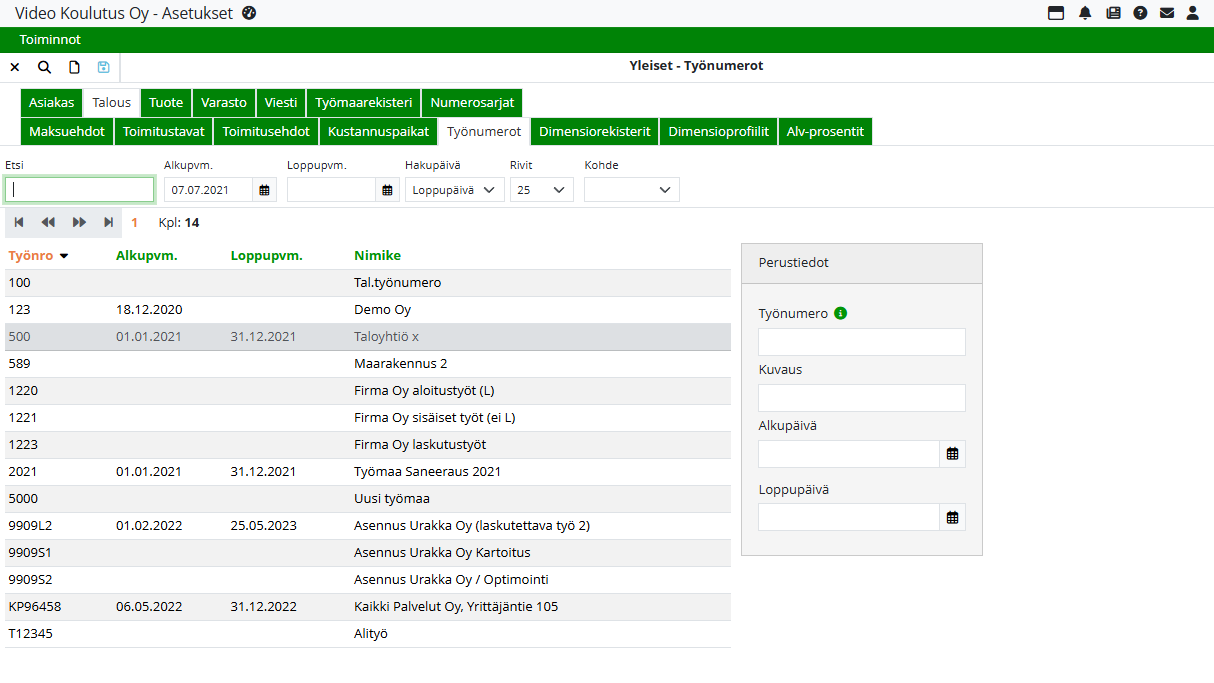Click the save diskette icon
Screen dimensions: 1214x683
pyautogui.click(x=103, y=67)
